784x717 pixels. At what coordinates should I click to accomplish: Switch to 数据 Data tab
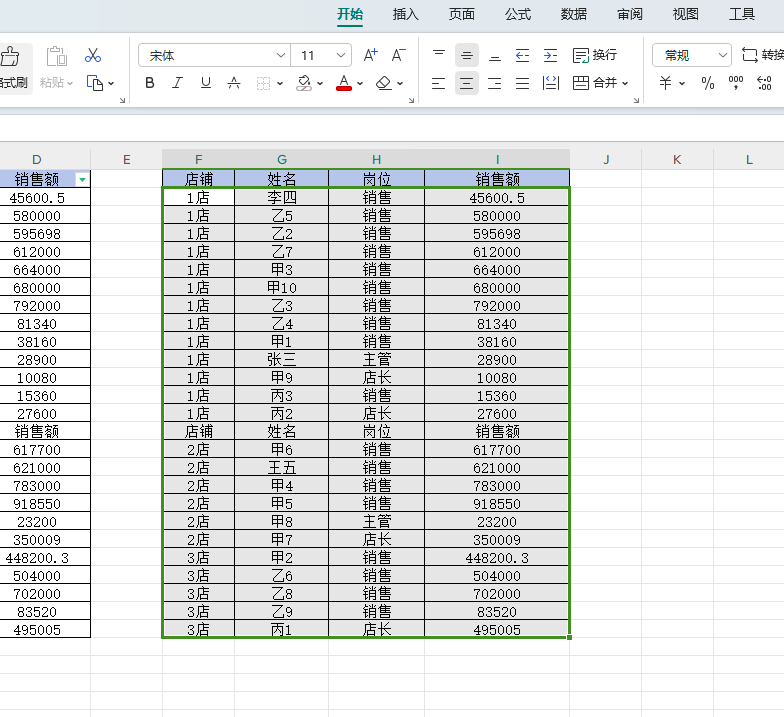click(574, 14)
